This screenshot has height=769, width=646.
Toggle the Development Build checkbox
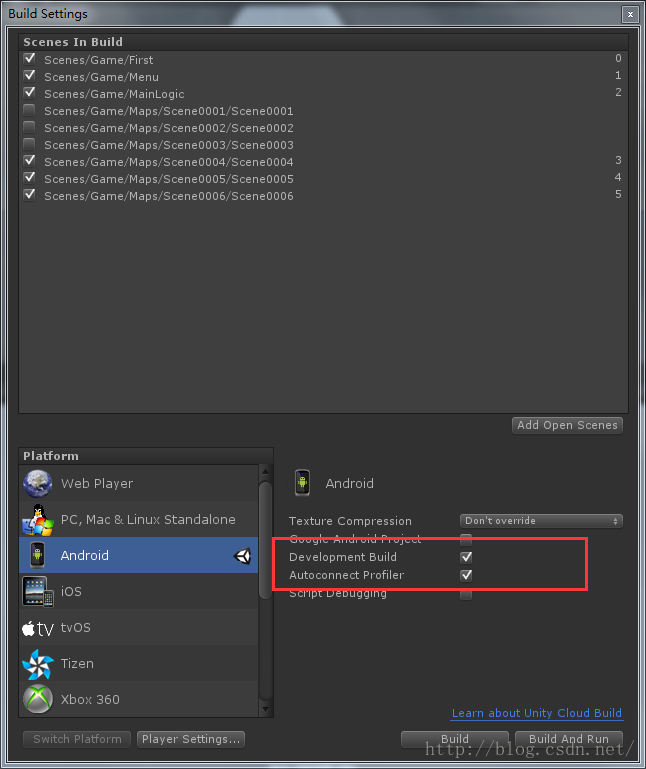click(x=466, y=557)
